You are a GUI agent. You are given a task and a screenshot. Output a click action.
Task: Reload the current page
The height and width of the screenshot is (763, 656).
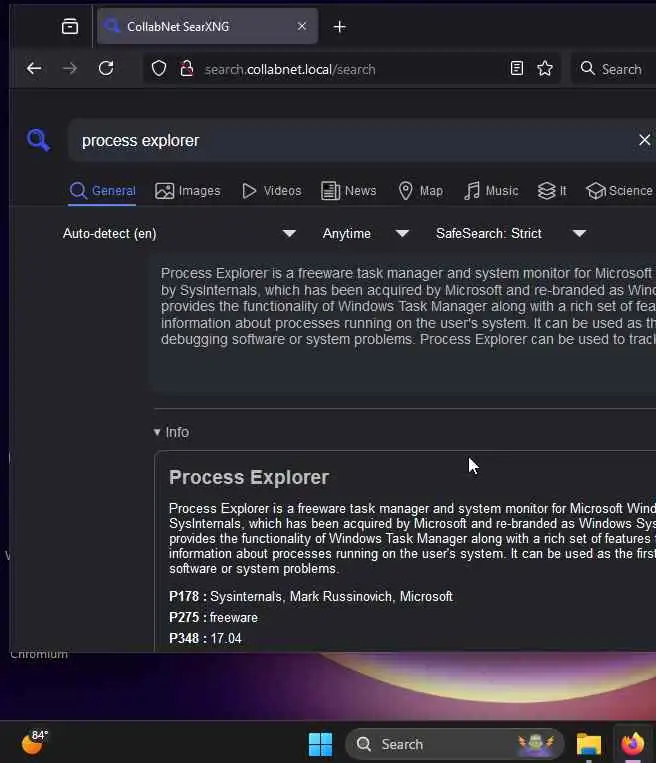point(106,69)
